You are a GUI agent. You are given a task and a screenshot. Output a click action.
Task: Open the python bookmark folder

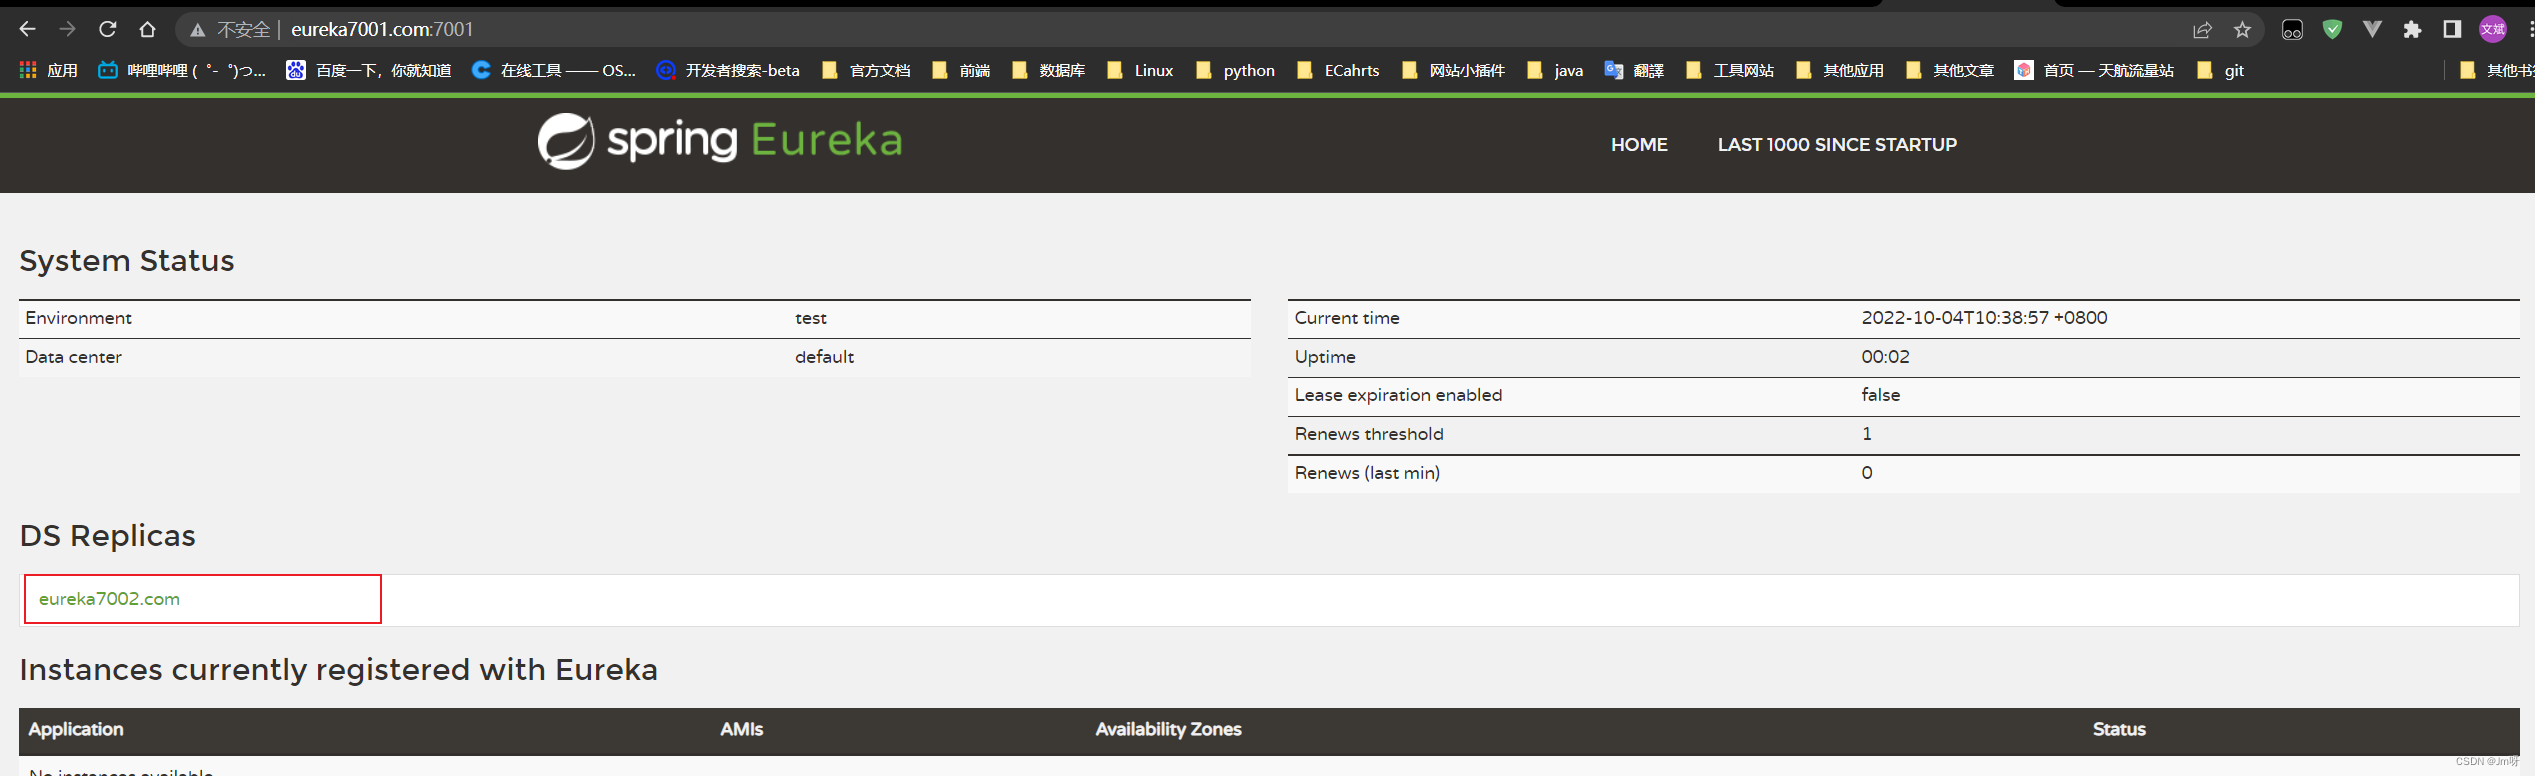[x=1235, y=70]
